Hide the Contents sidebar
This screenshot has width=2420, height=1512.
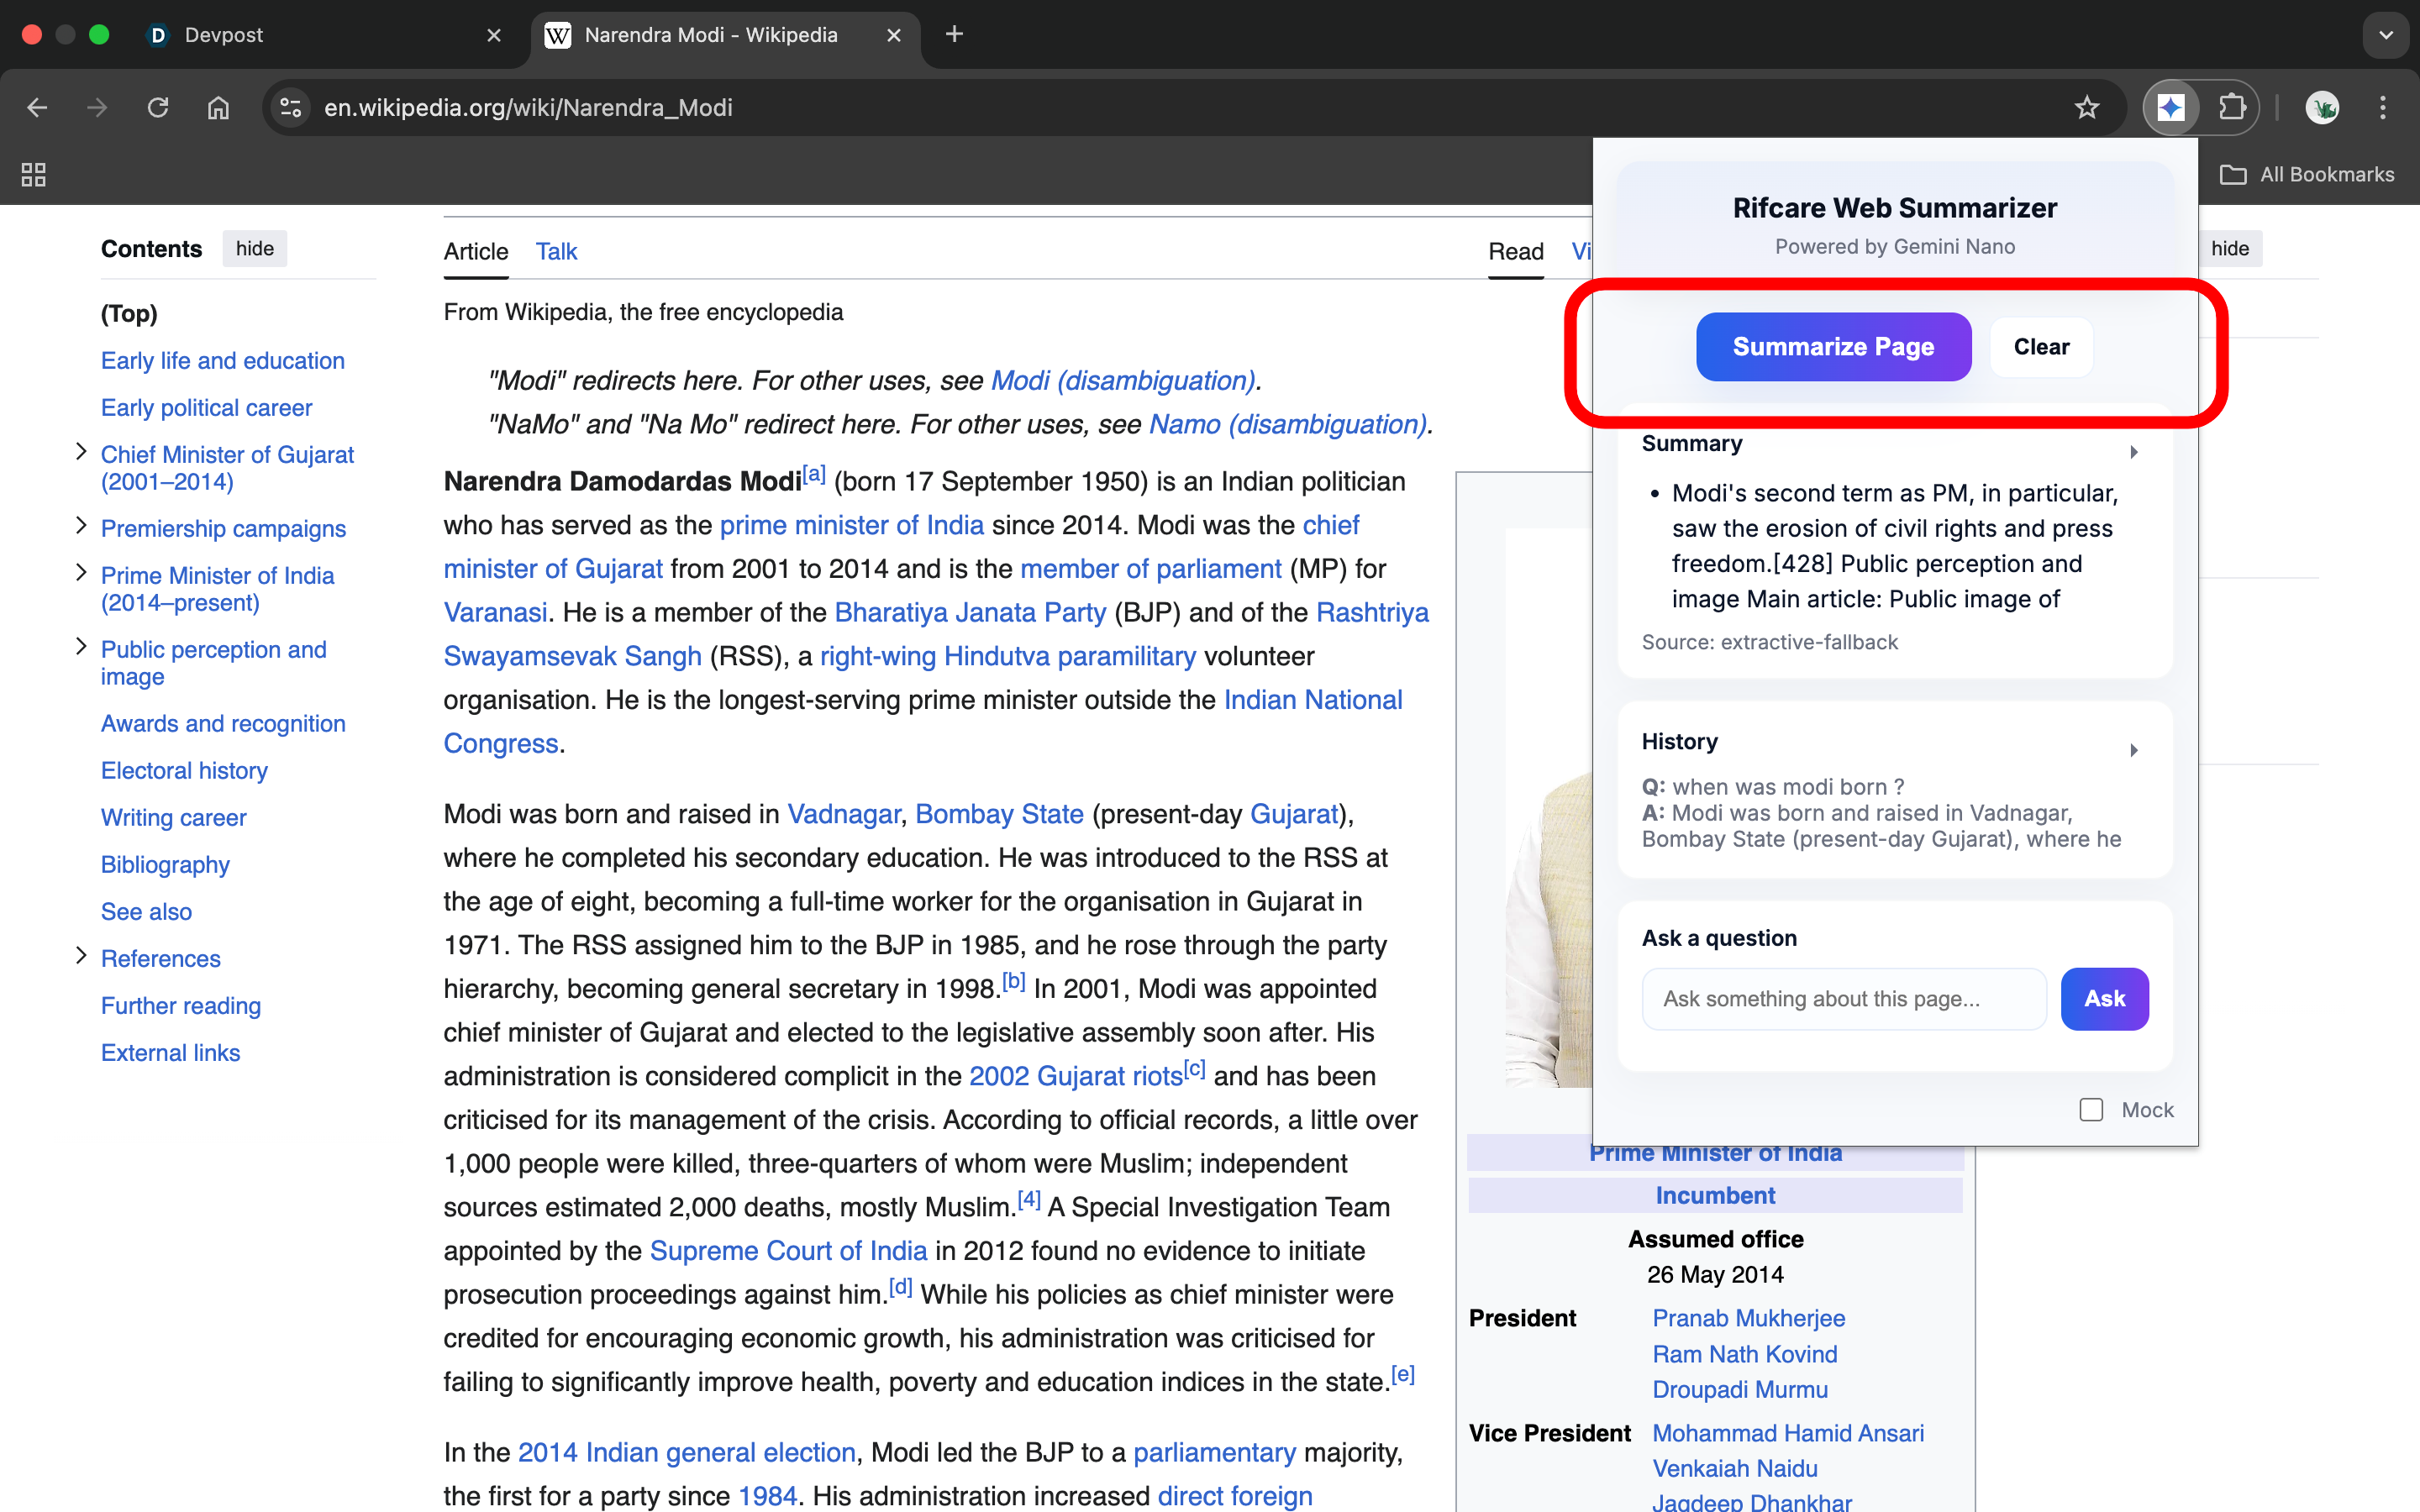click(x=254, y=249)
